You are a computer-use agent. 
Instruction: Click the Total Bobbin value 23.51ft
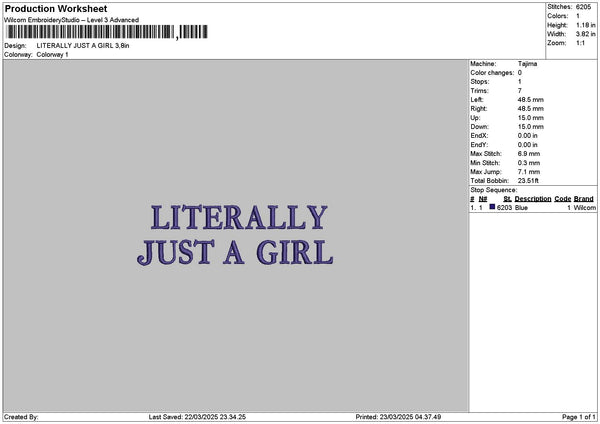point(531,179)
